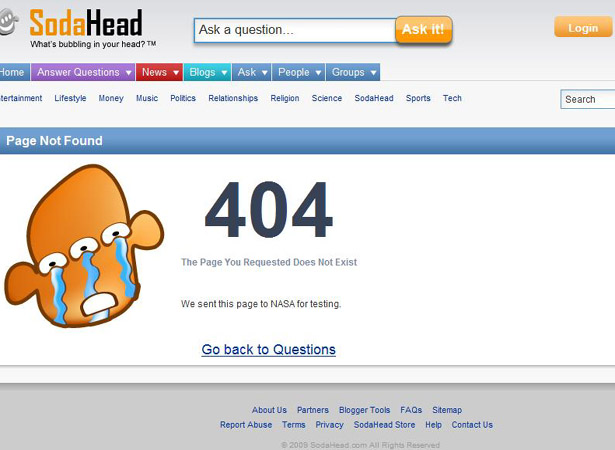Open the FAQs footer link
The width and height of the screenshot is (615, 450).
(x=411, y=410)
